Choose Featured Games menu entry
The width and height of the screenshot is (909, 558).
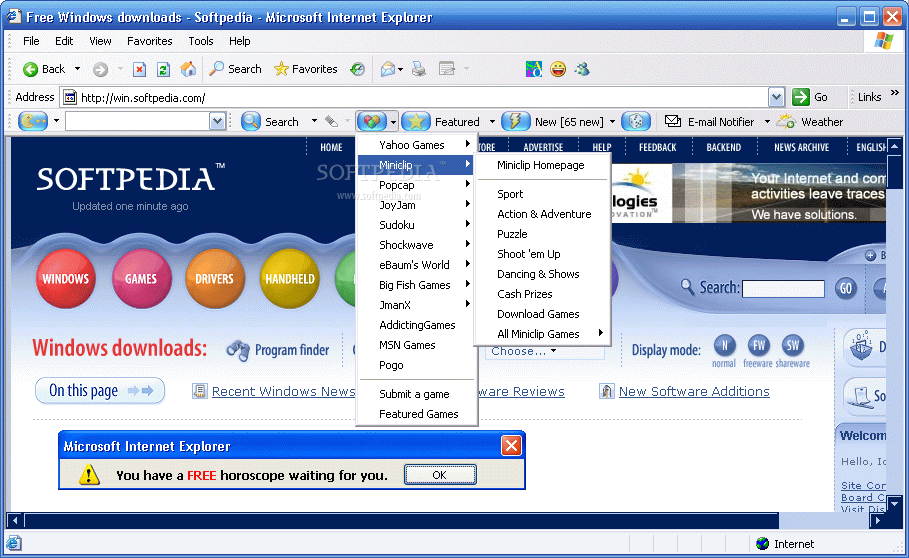coord(417,414)
